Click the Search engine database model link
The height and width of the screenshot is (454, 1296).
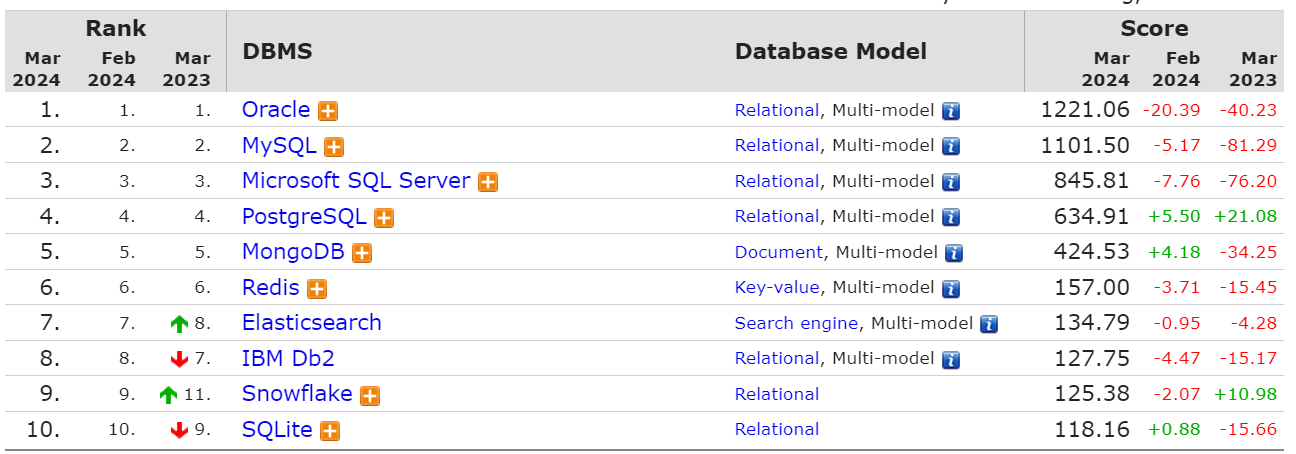click(x=796, y=323)
